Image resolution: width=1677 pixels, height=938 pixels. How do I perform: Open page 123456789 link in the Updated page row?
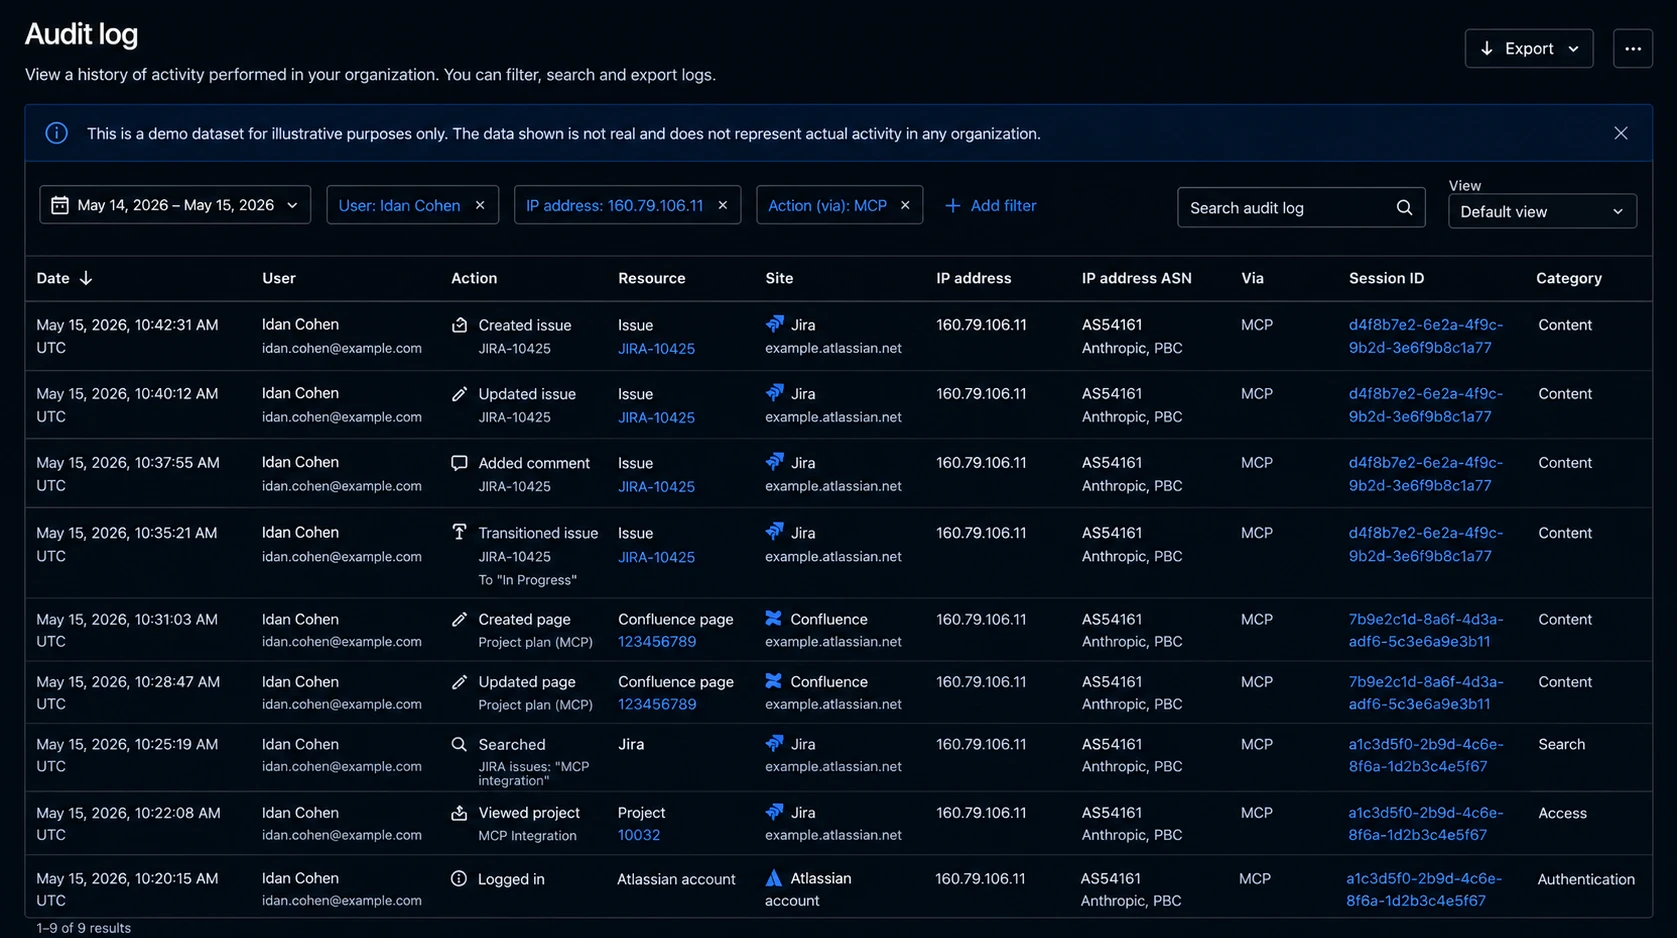coord(657,704)
